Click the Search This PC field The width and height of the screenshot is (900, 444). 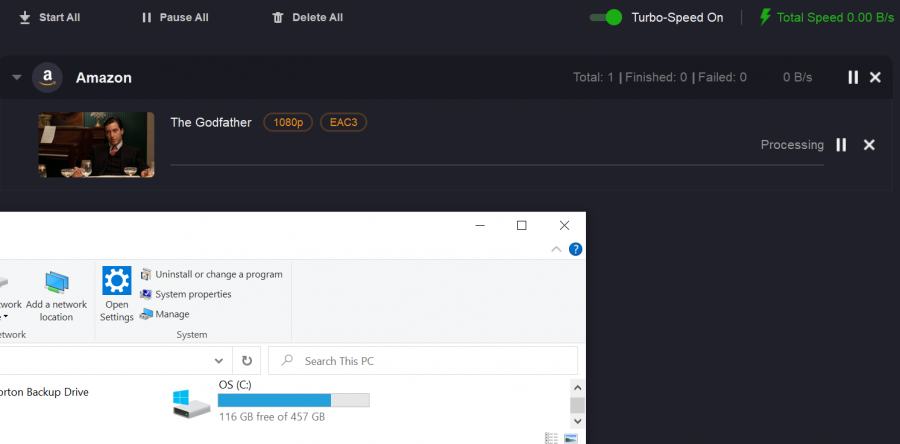pyautogui.click(x=423, y=361)
